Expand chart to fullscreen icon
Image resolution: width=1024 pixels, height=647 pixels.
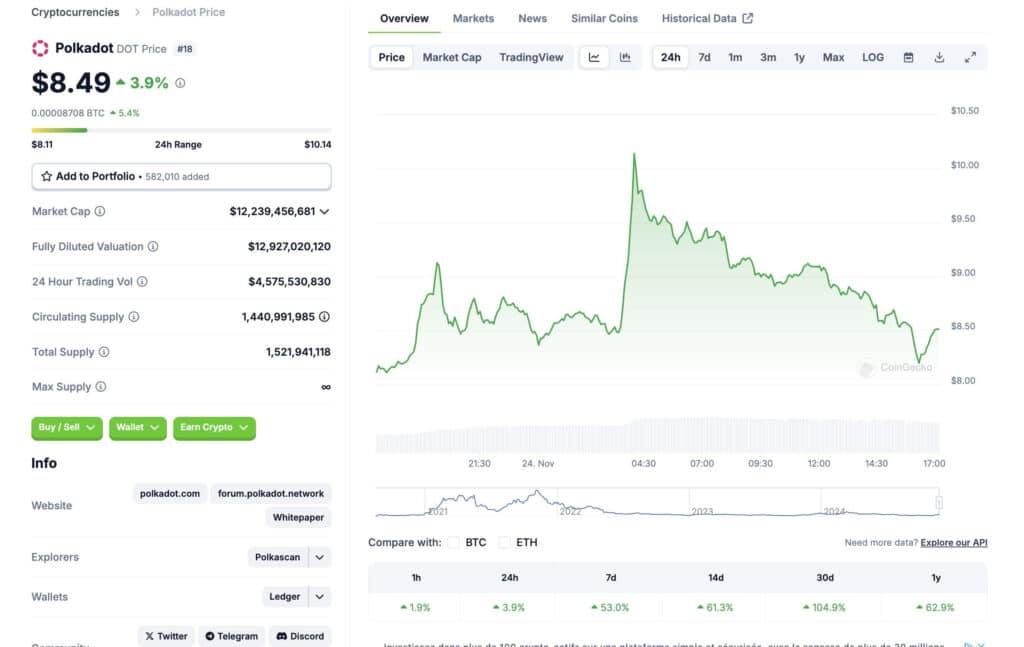coord(970,57)
